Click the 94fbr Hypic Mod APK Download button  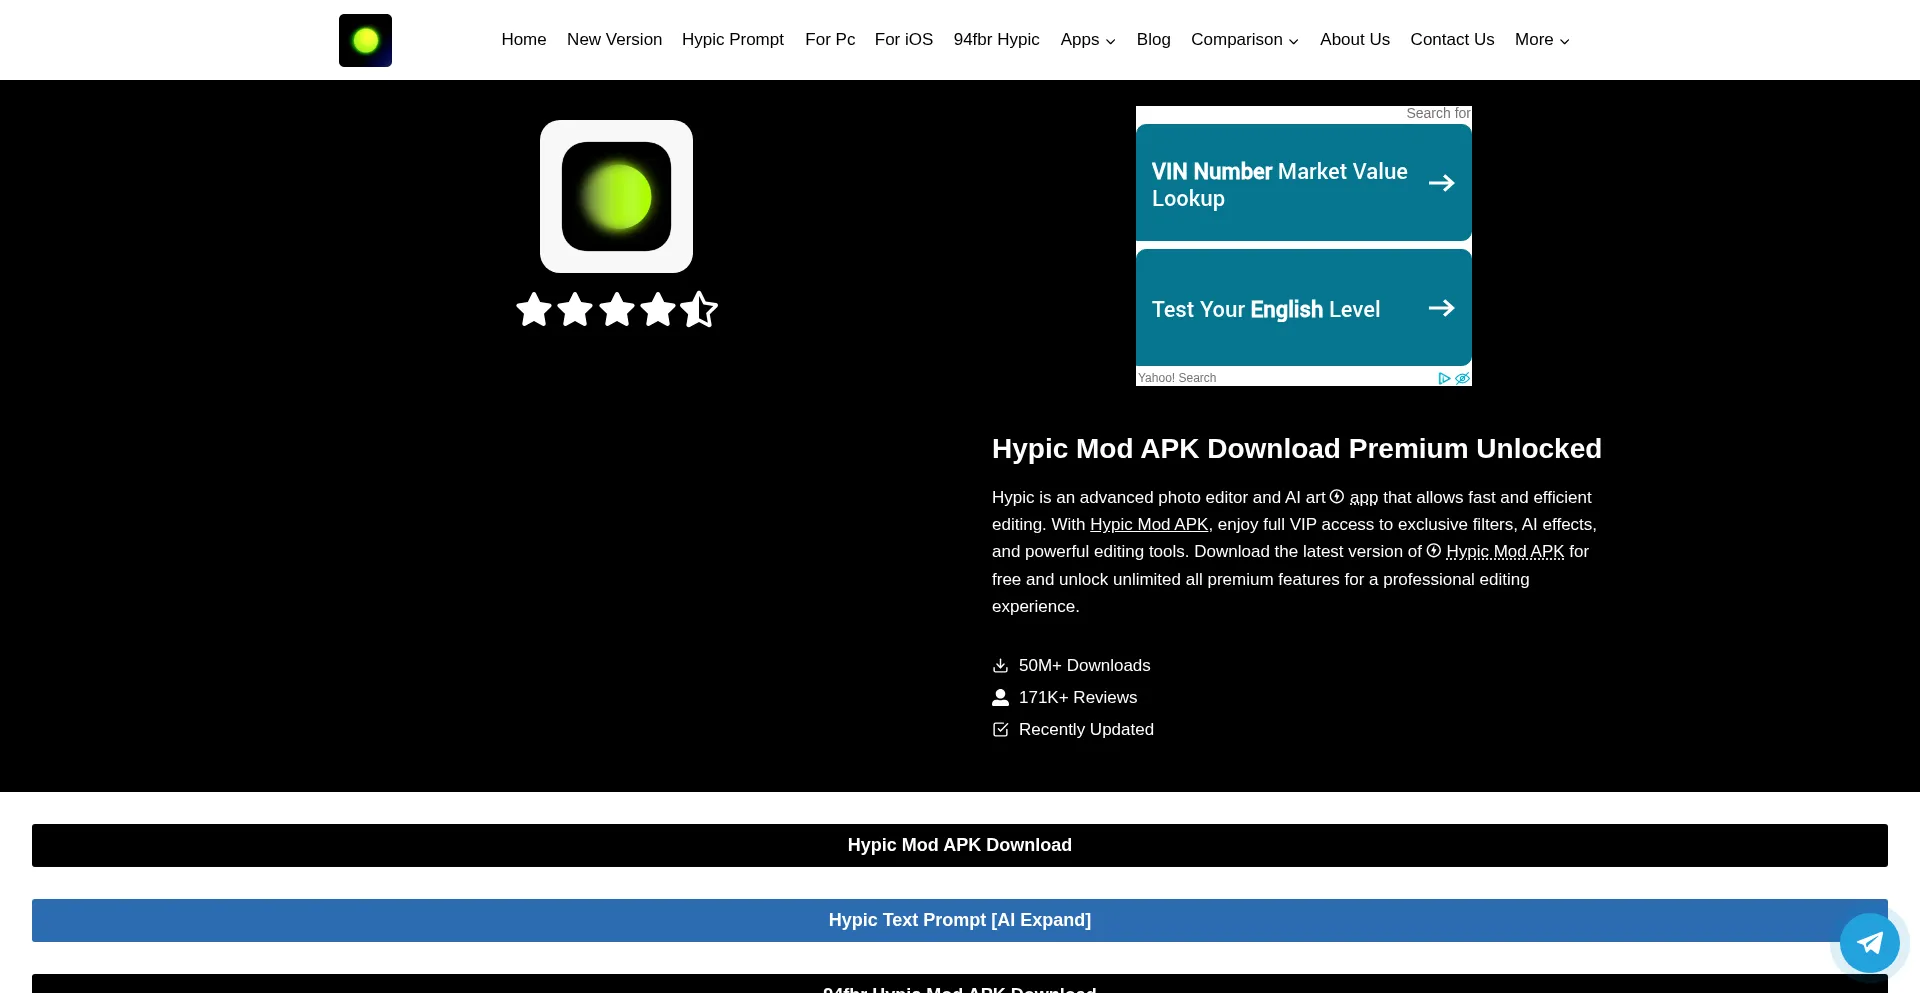(x=960, y=985)
